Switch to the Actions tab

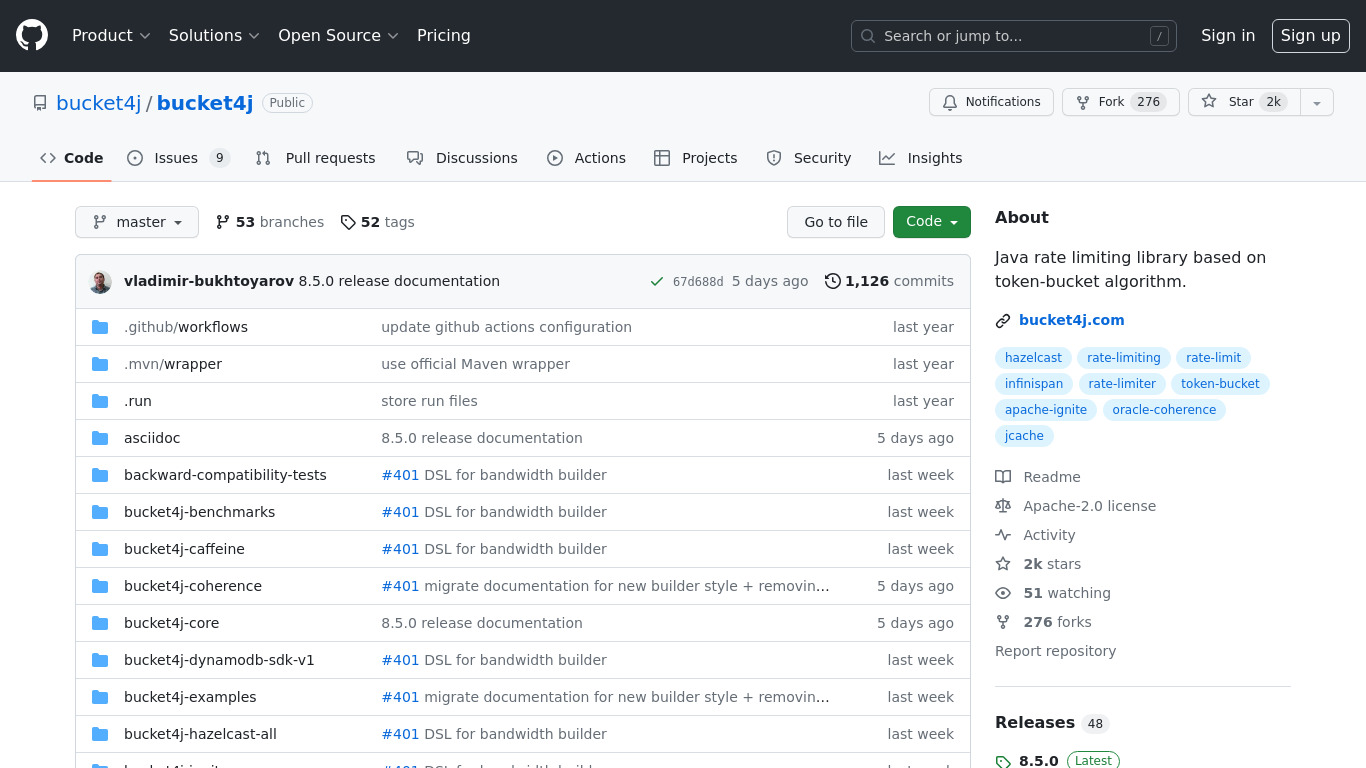[586, 158]
